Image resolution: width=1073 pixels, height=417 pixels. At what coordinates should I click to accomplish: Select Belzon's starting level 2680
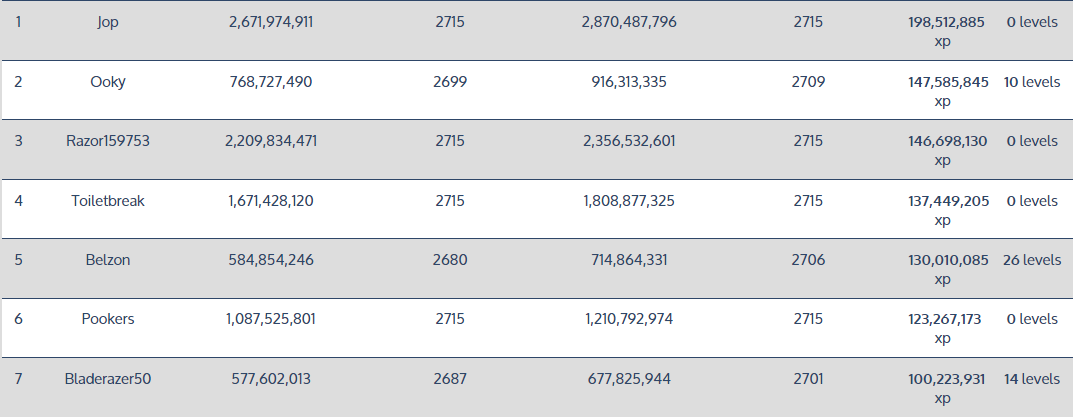(x=450, y=260)
